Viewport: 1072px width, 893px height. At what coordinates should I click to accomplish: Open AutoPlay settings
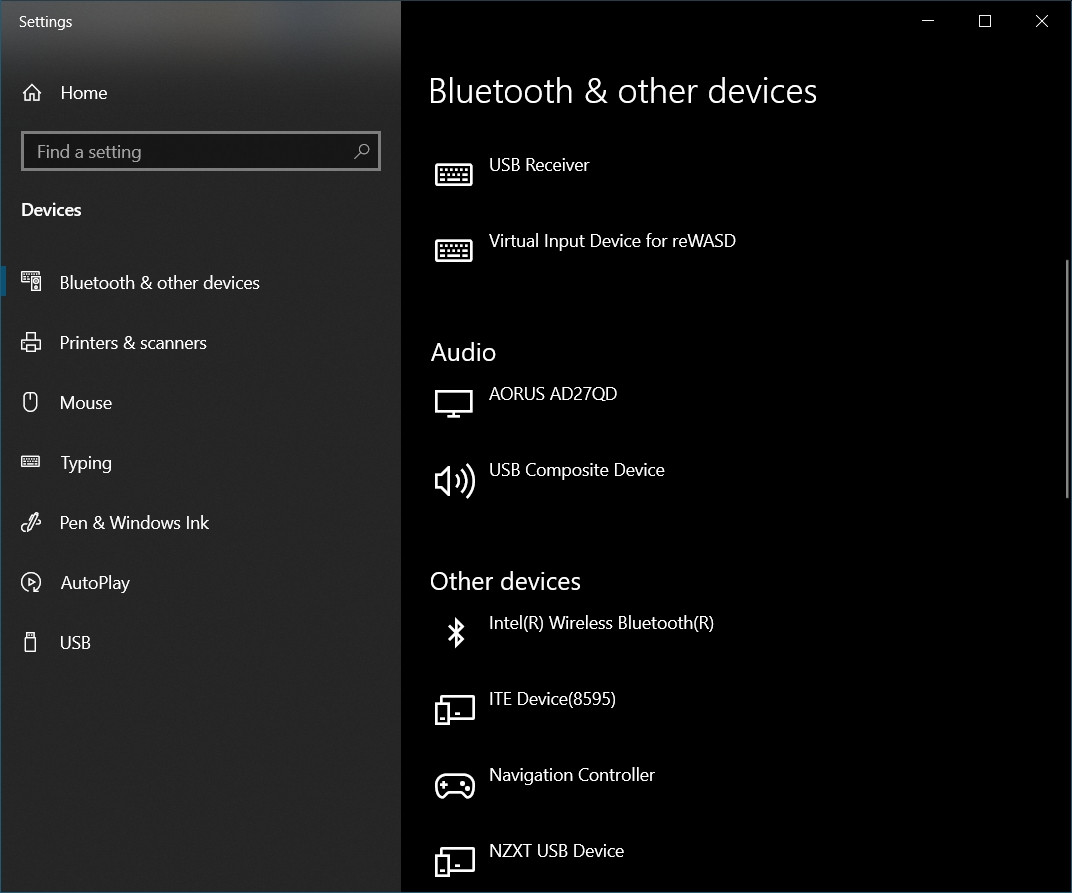[95, 583]
